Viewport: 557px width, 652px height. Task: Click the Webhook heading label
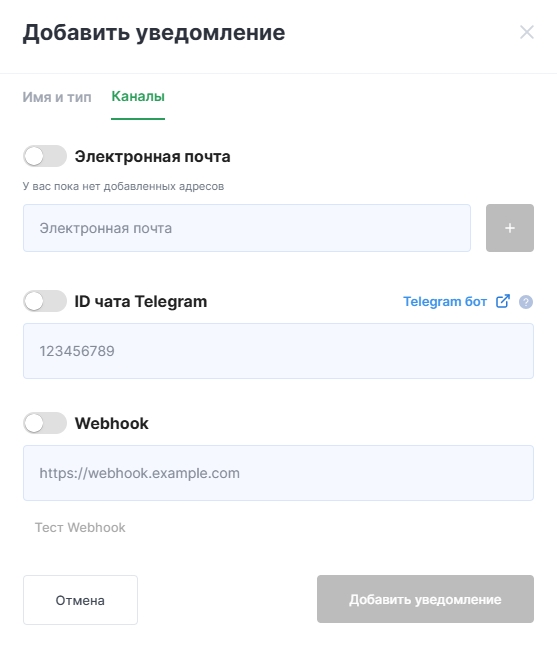(112, 423)
